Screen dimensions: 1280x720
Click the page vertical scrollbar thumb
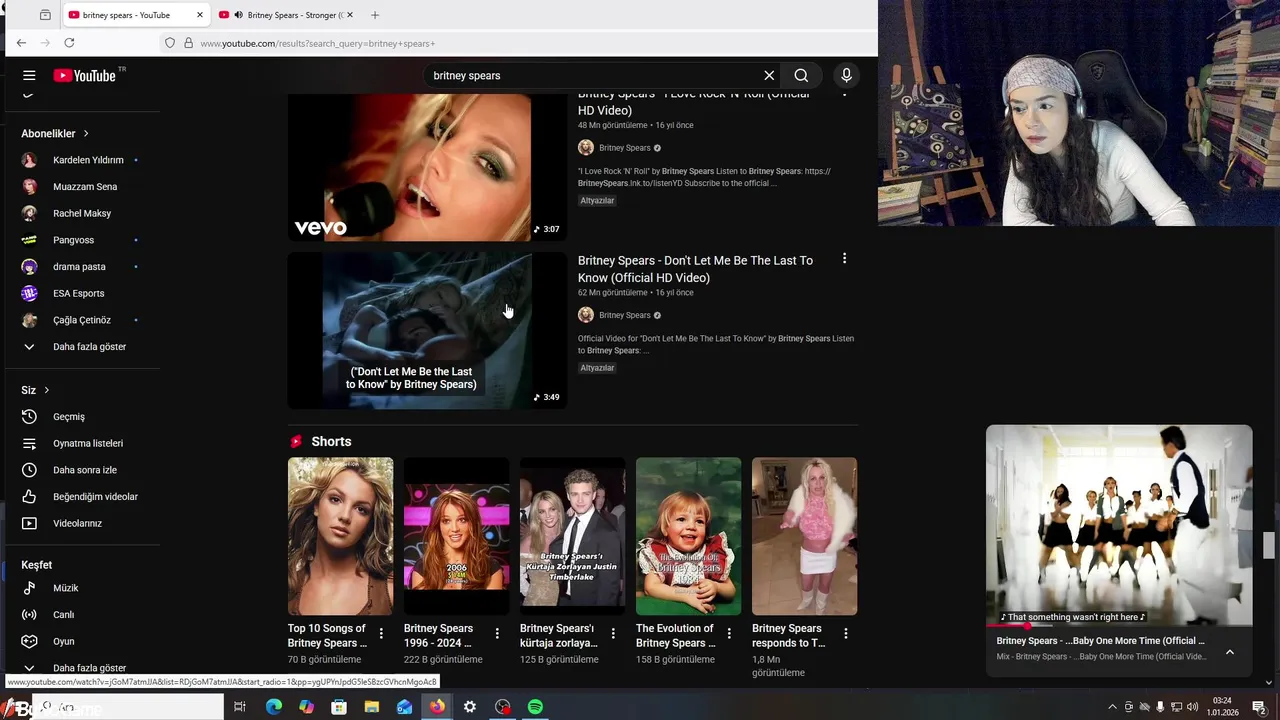(1268, 546)
